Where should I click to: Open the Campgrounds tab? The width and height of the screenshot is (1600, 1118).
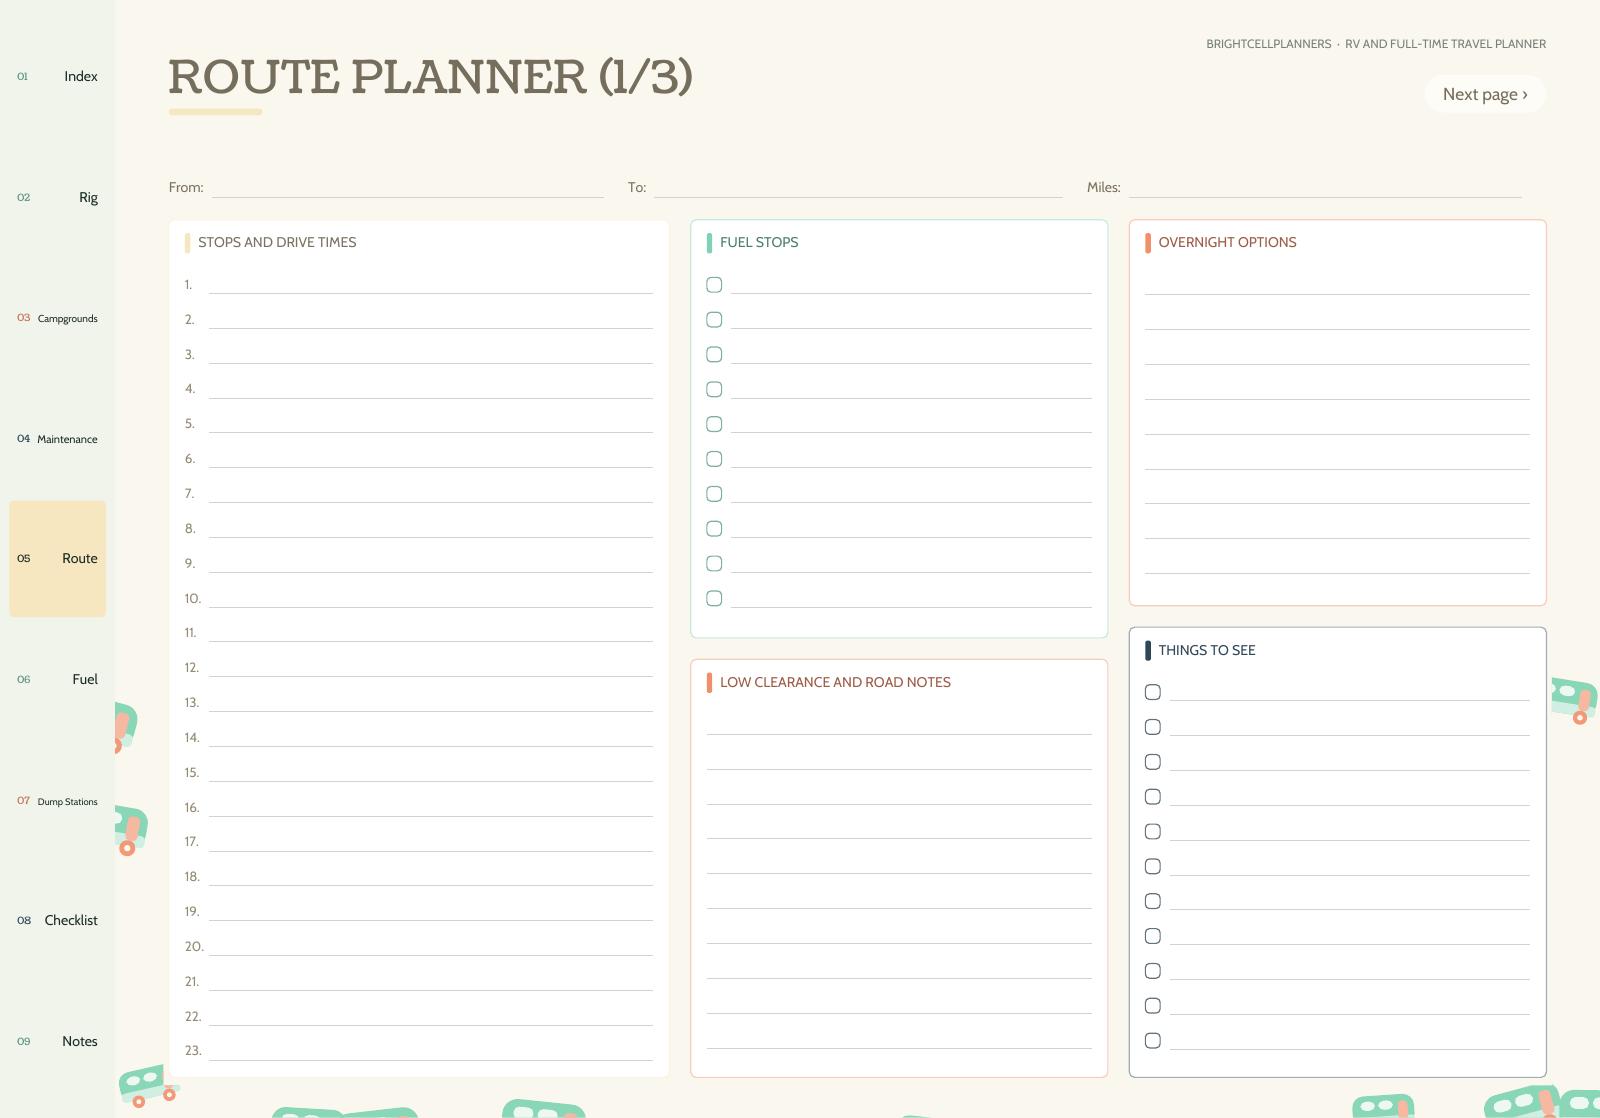(57, 318)
